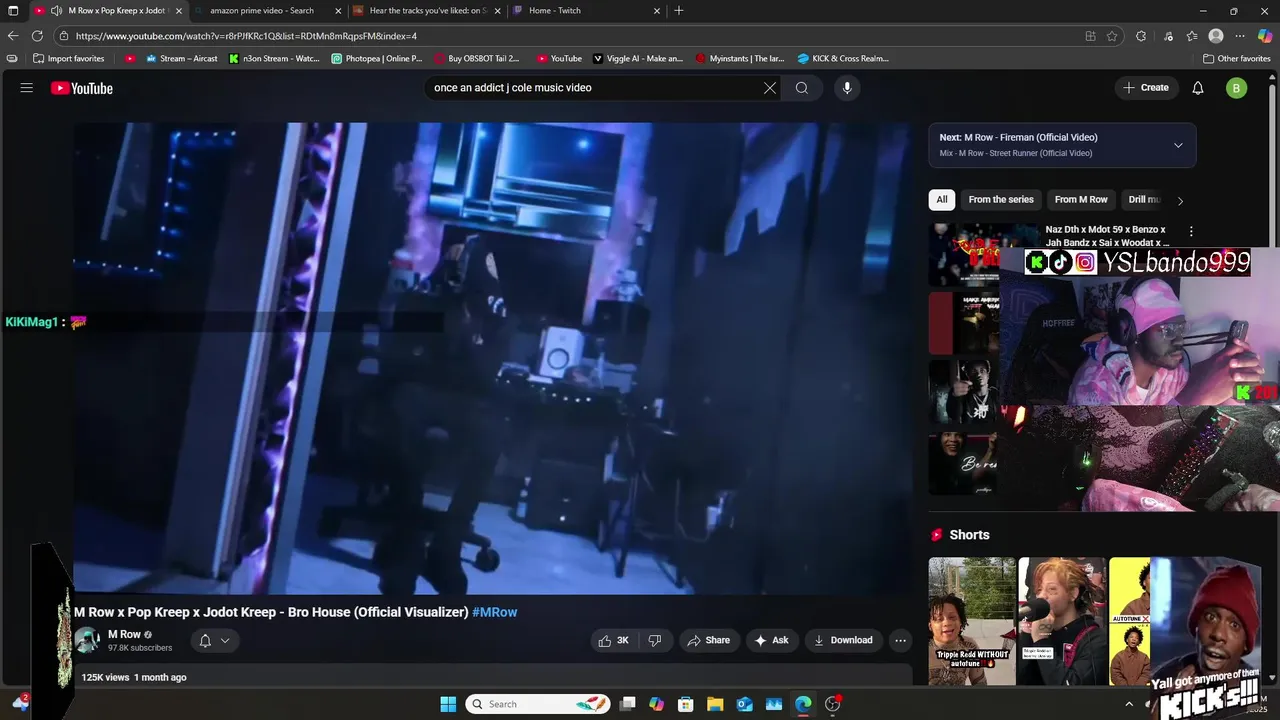Open the Windows Start menu
This screenshot has width=1280, height=720.
[x=448, y=704]
